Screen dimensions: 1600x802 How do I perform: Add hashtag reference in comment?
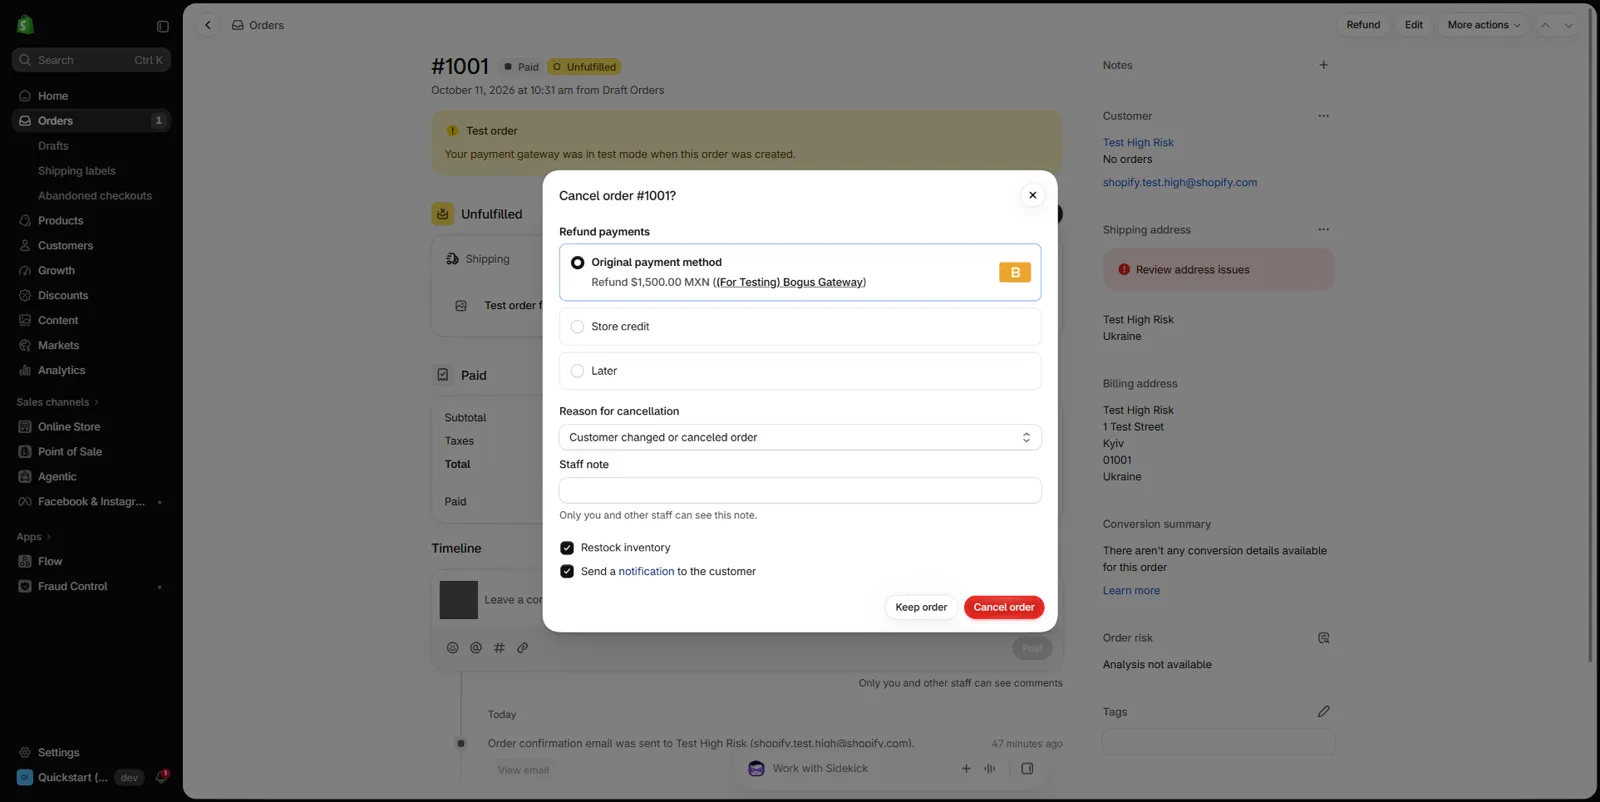[499, 648]
